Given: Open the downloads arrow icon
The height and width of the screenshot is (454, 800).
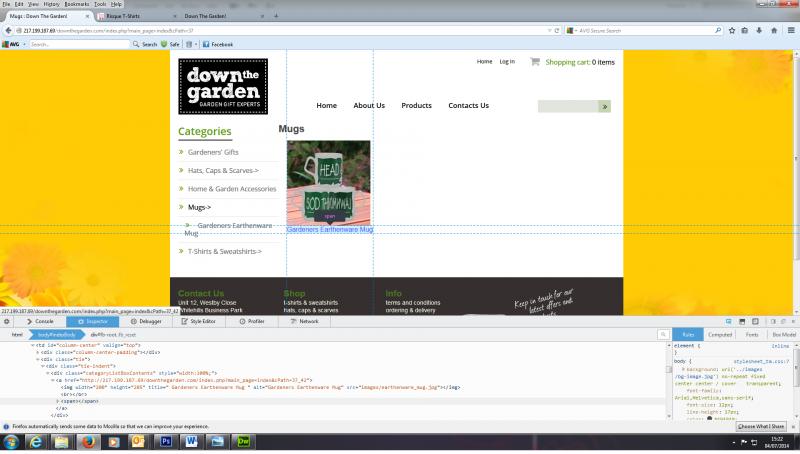Looking at the screenshot, I should (x=759, y=31).
